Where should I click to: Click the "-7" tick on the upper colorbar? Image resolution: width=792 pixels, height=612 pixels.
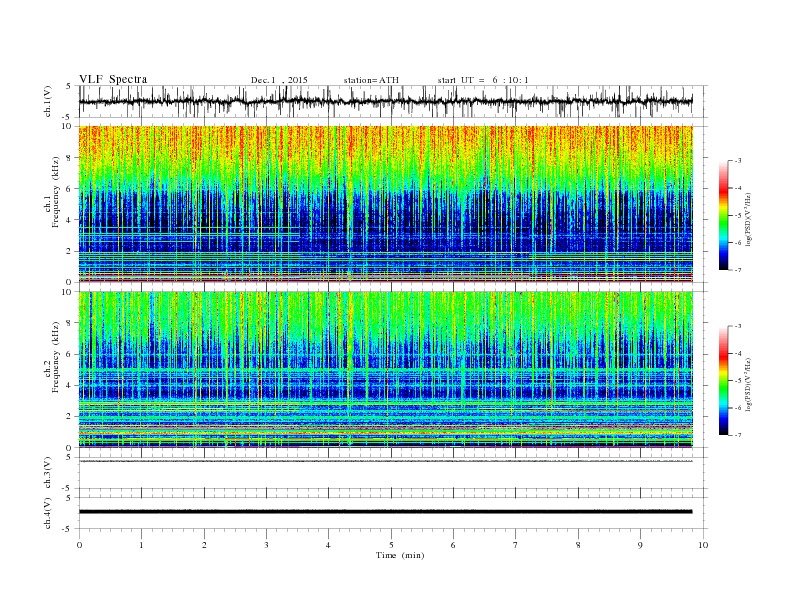(x=737, y=270)
